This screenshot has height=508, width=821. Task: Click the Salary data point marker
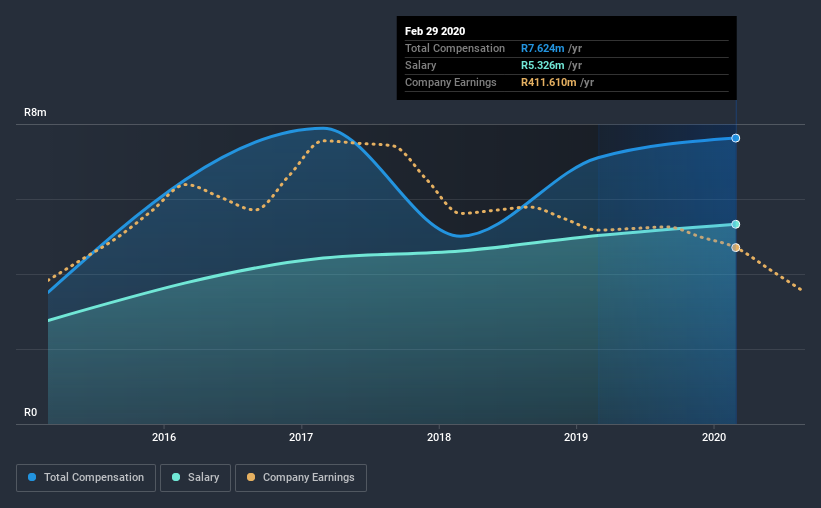coord(736,224)
